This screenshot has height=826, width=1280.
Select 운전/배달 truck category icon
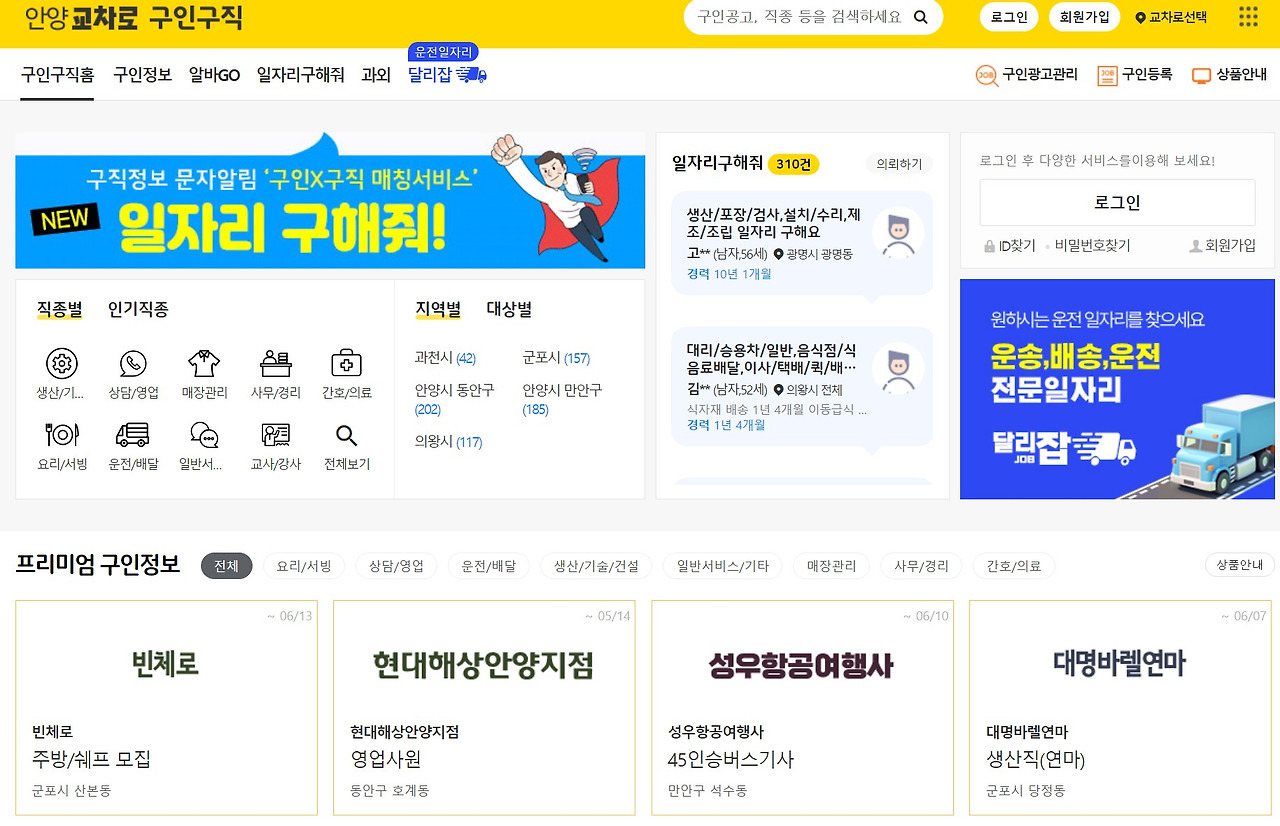click(x=133, y=435)
